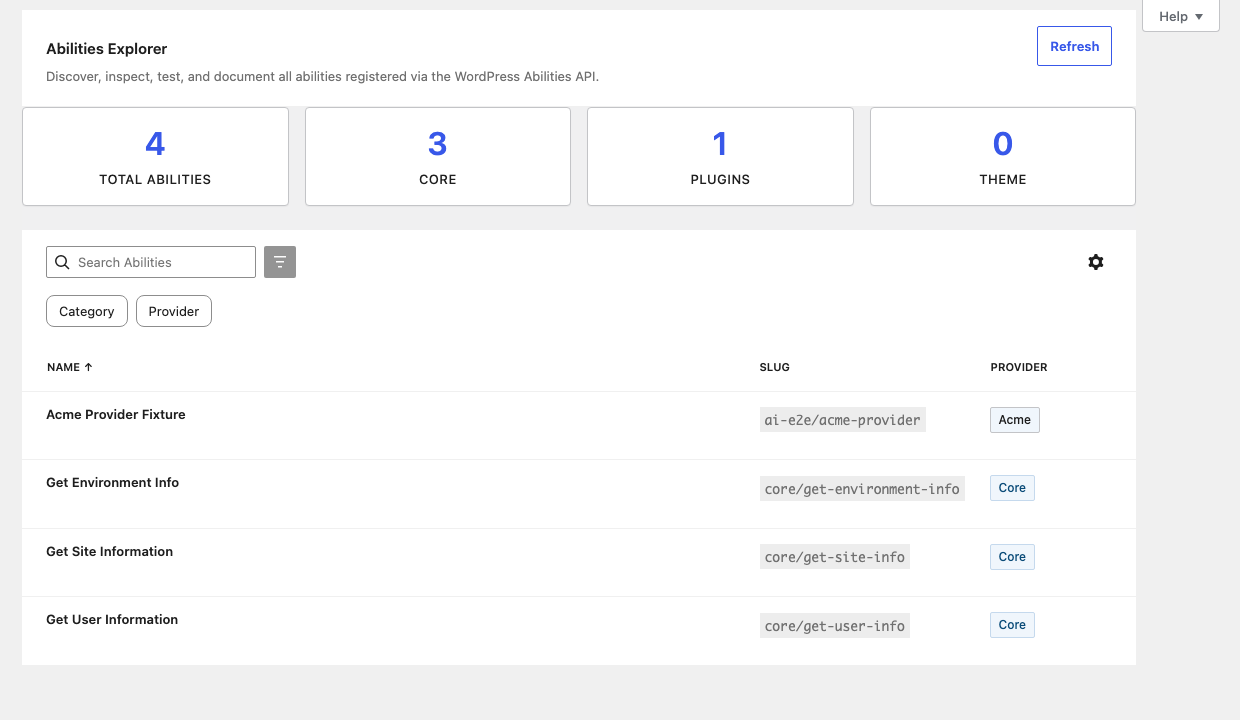
Task: Open the Help dropdown
Action: (x=1181, y=16)
